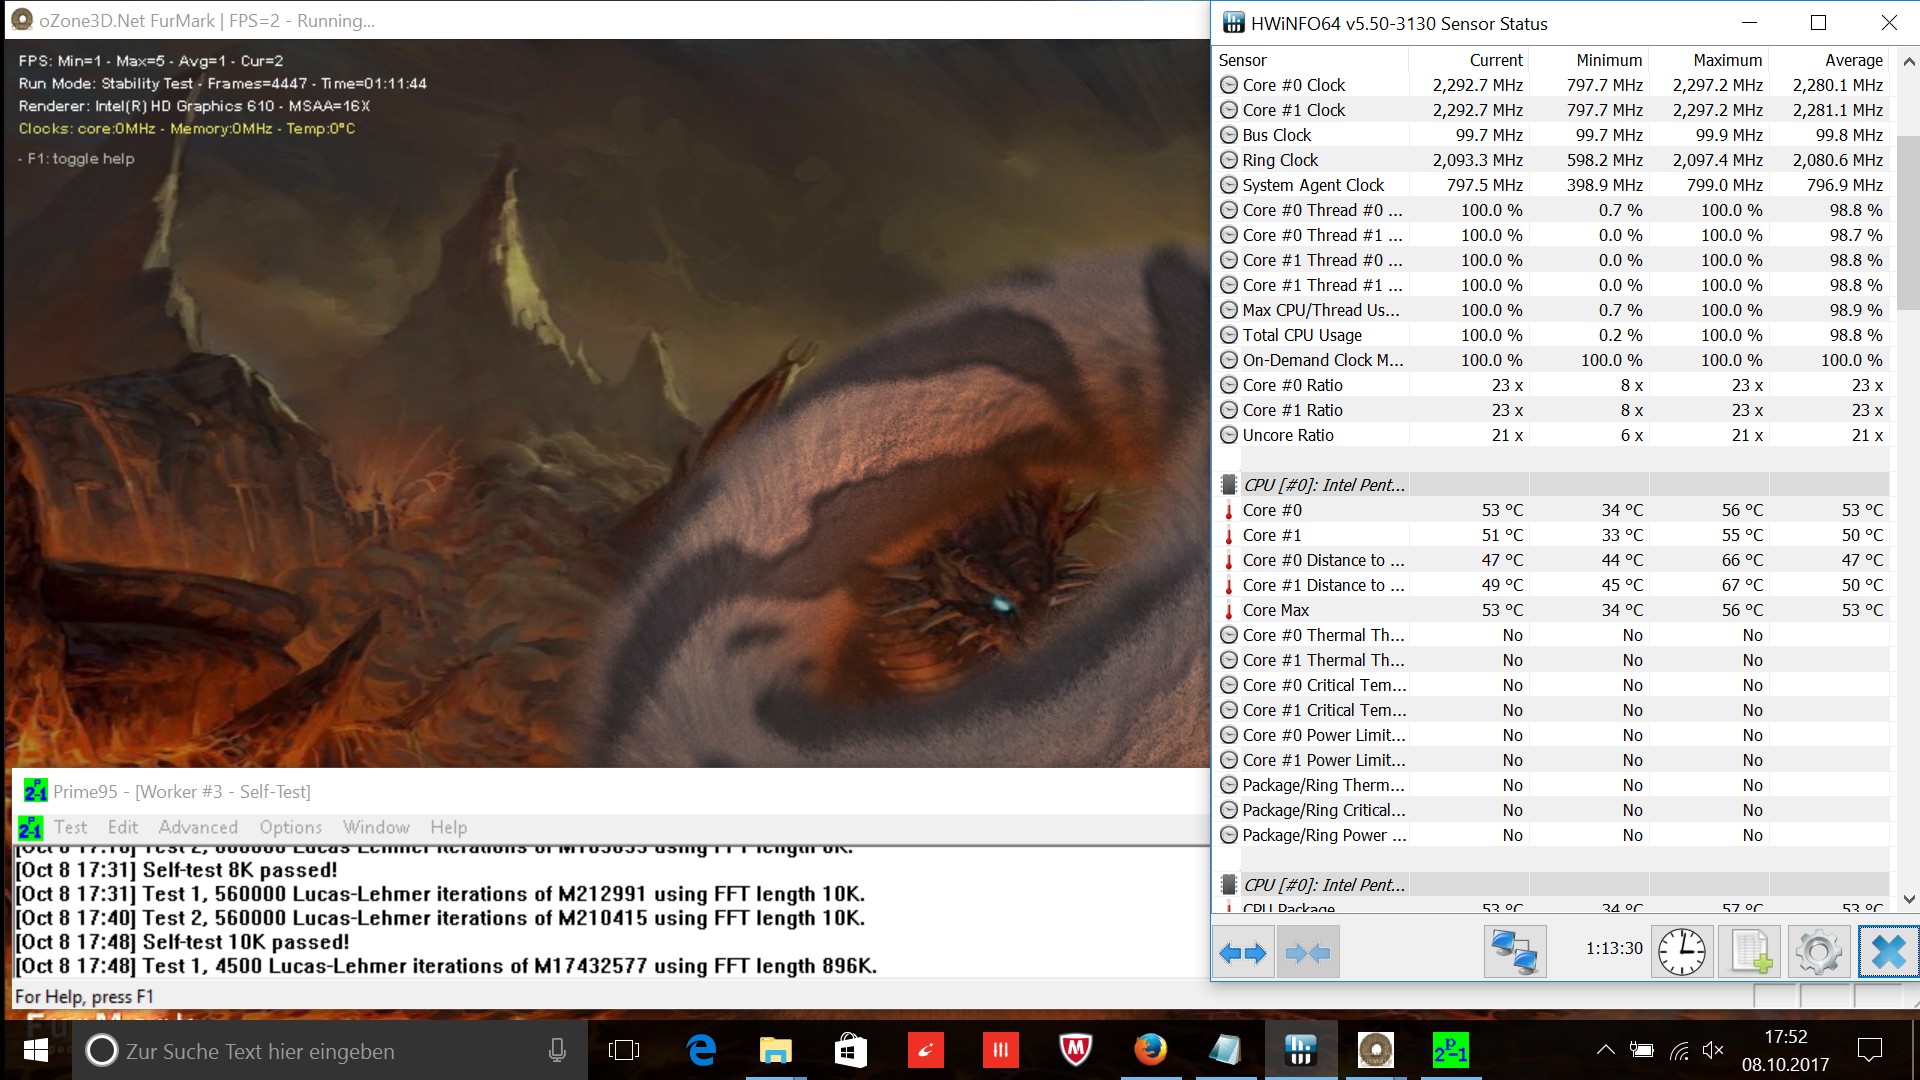This screenshot has height=1080, width=1920.
Task: Open HWiNFO sensor settings gear
Action: pos(1818,952)
